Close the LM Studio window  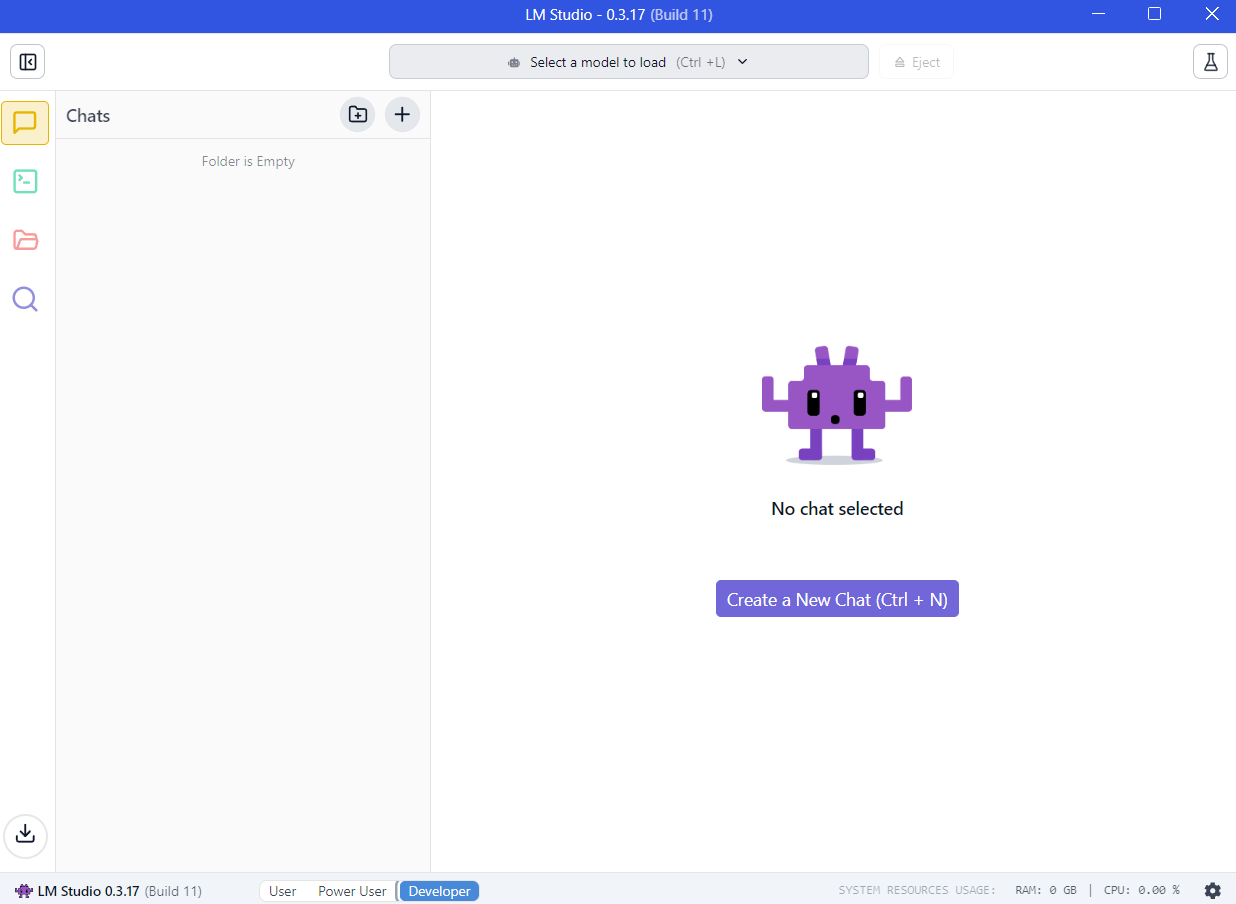1211,14
